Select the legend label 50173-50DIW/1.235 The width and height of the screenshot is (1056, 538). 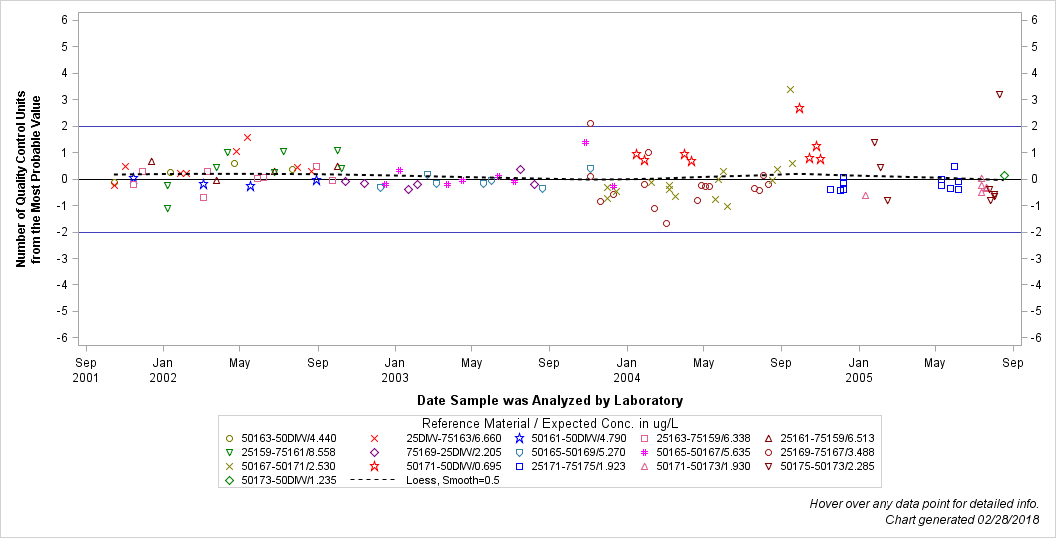pos(288,481)
